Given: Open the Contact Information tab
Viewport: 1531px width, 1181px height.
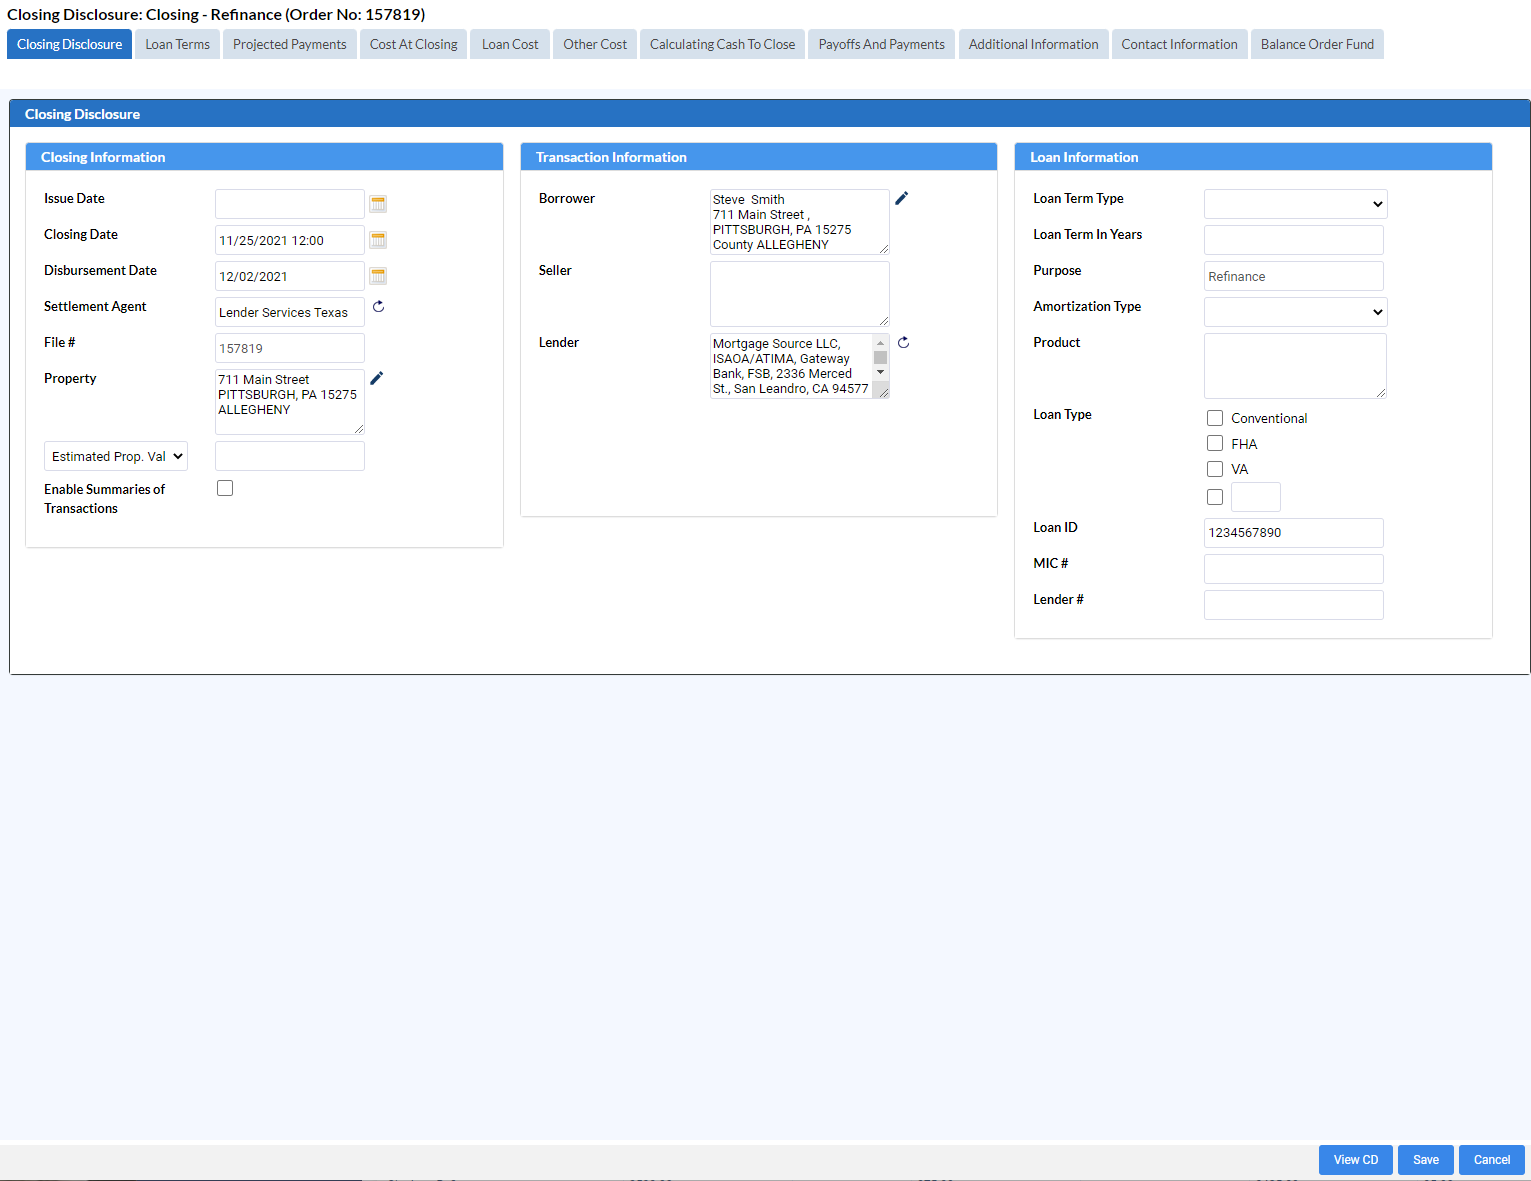Looking at the screenshot, I should tap(1179, 44).
